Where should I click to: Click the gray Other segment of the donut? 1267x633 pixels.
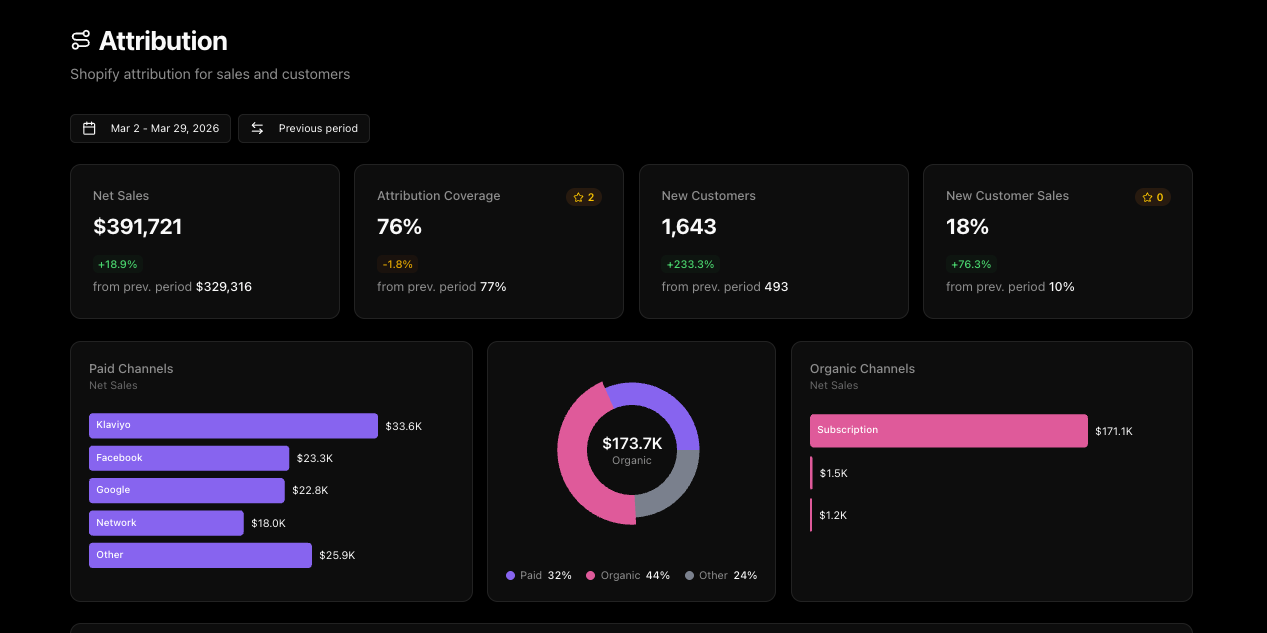(x=668, y=488)
